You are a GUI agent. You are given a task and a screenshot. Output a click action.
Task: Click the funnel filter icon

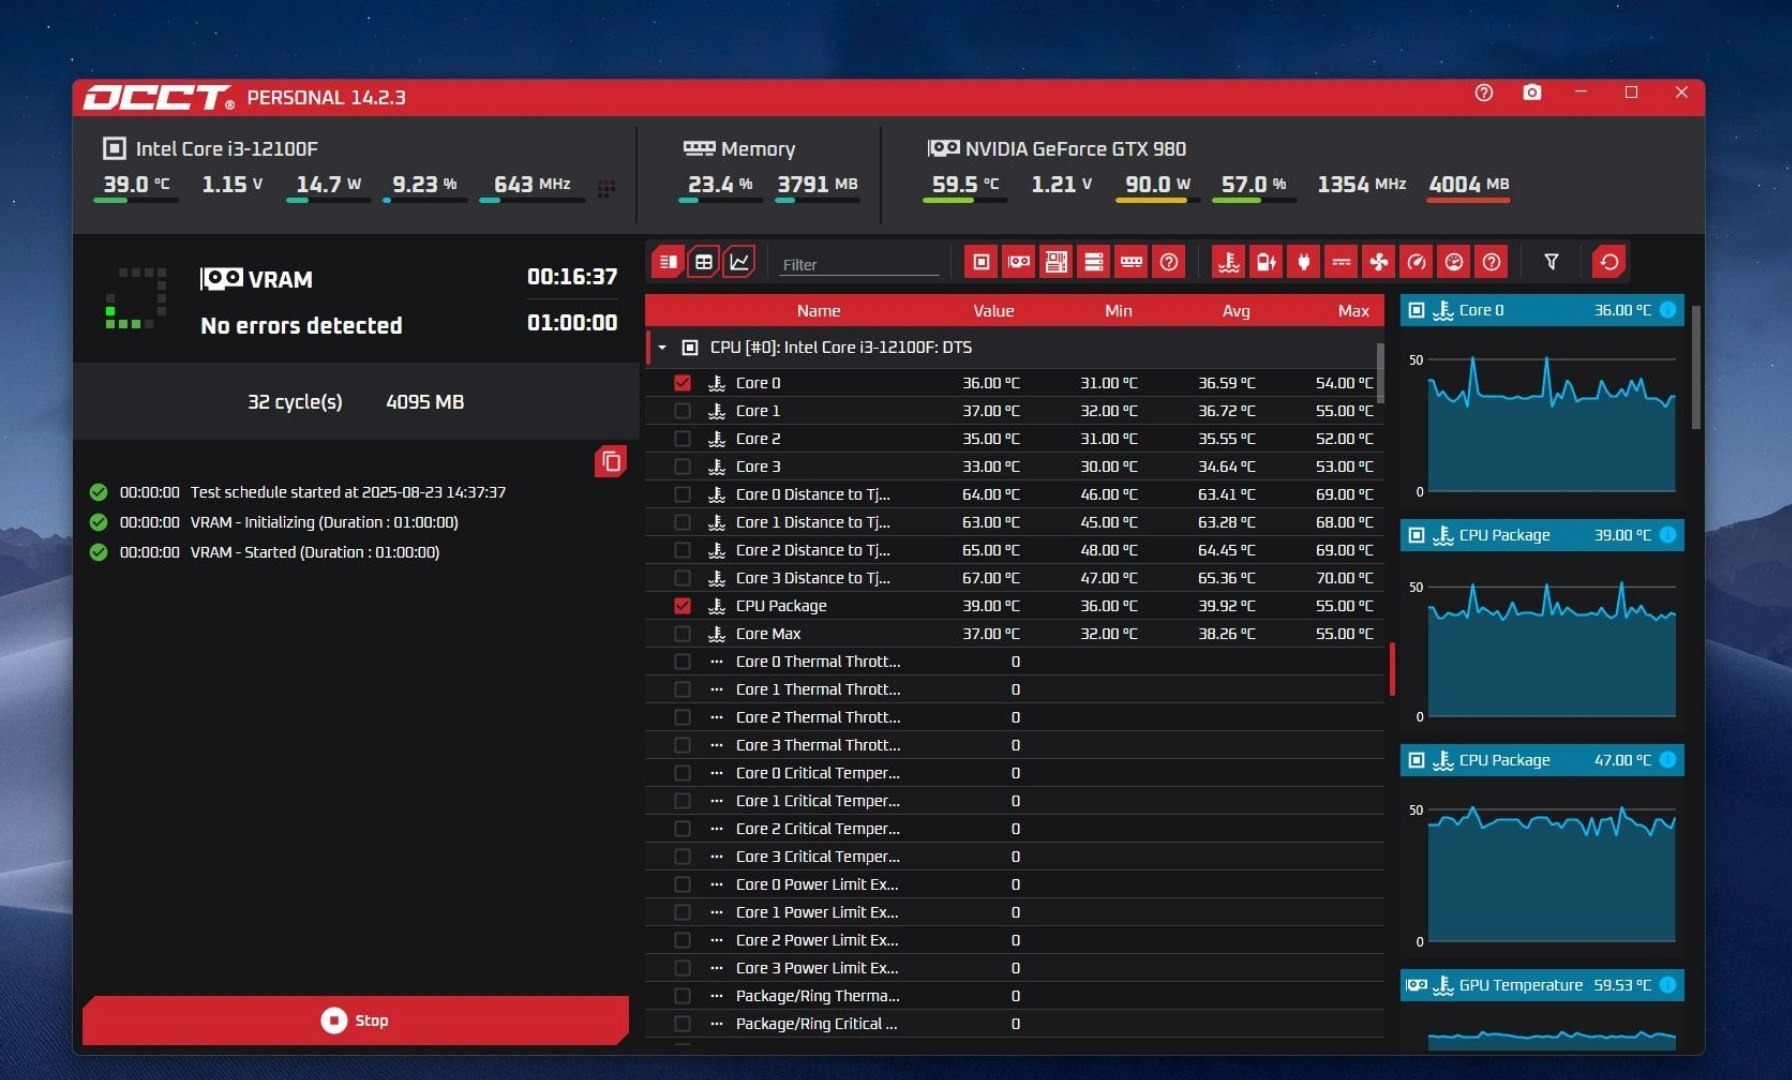1551,262
